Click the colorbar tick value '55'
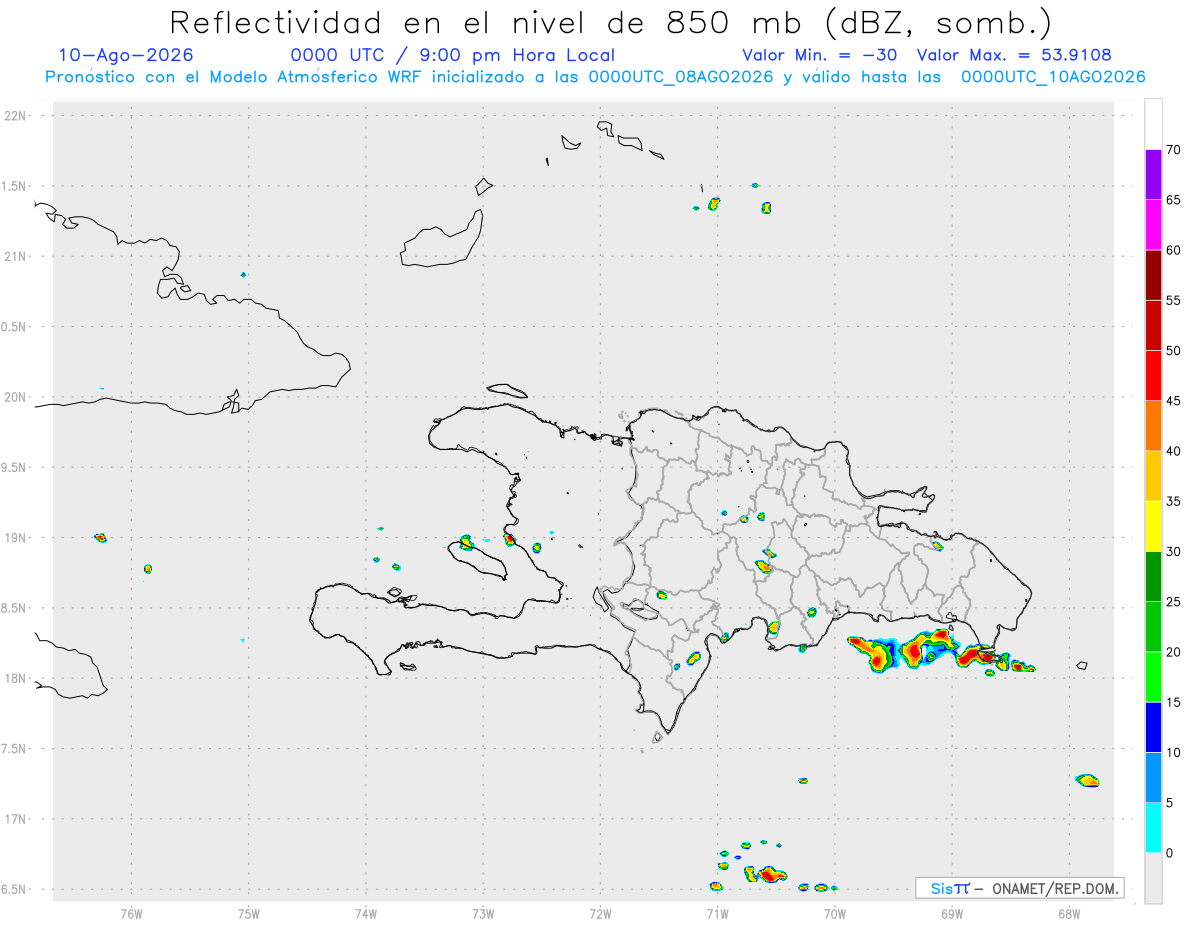 pyautogui.click(x=1173, y=300)
